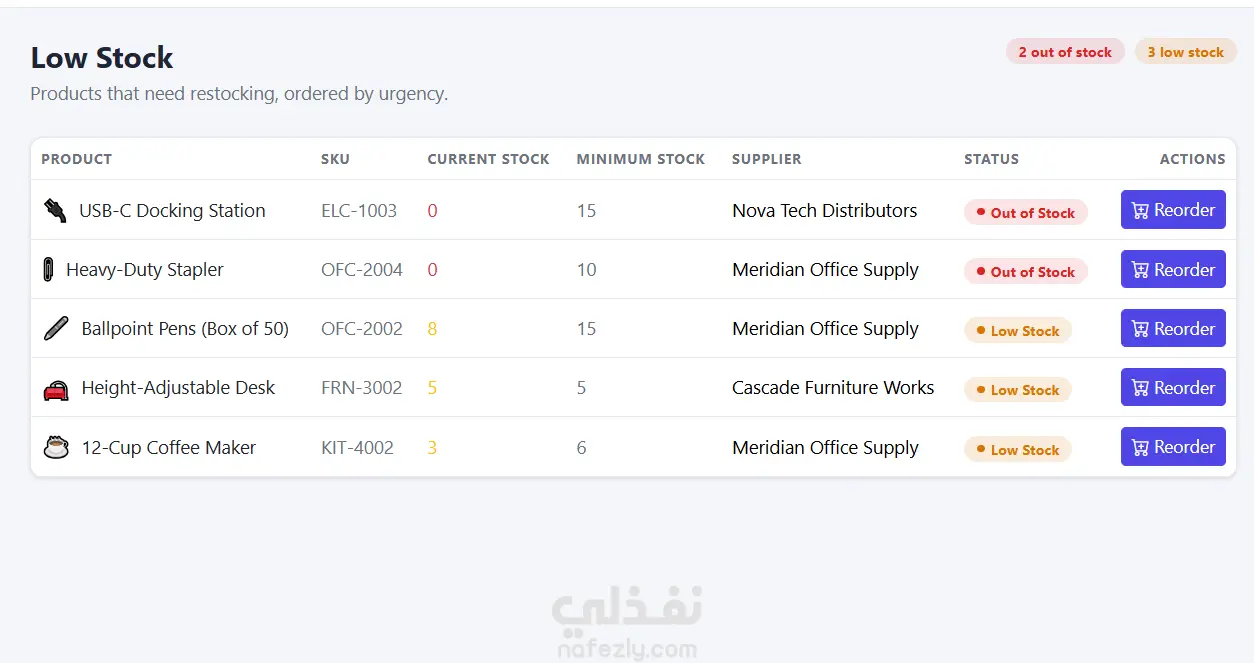Image resolution: width=1254 pixels, height=663 pixels.
Task: Reorder Ballpoint Pens (Box of 50)
Action: click(1173, 328)
